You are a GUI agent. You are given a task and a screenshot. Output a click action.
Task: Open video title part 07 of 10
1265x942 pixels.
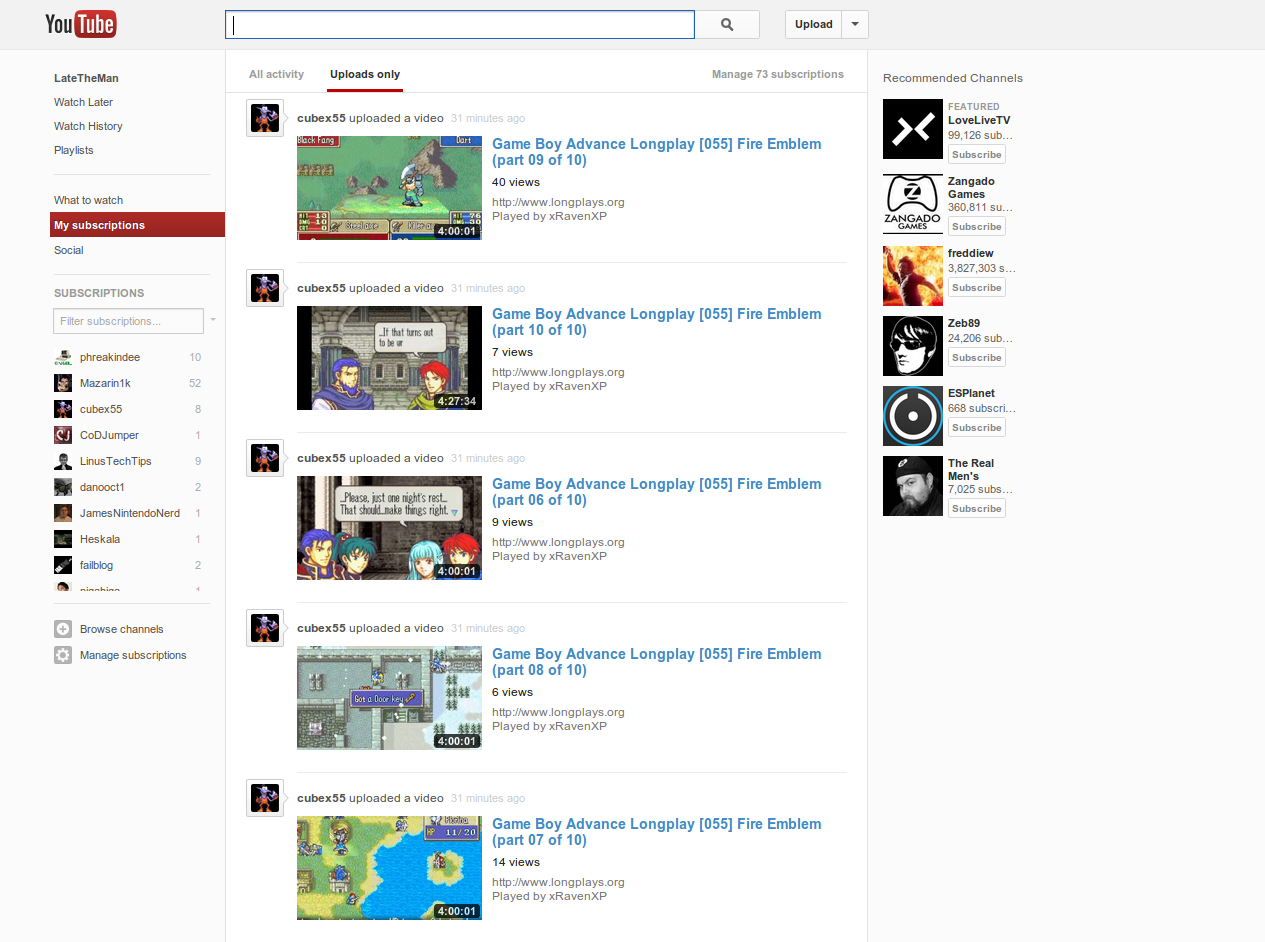coord(656,832)
